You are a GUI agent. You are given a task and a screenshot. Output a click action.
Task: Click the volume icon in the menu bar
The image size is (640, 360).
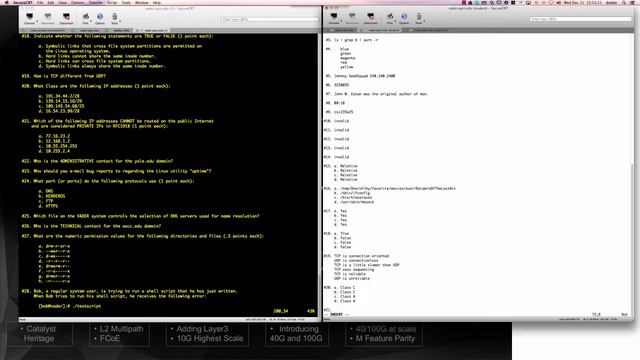tap(559, 2)
